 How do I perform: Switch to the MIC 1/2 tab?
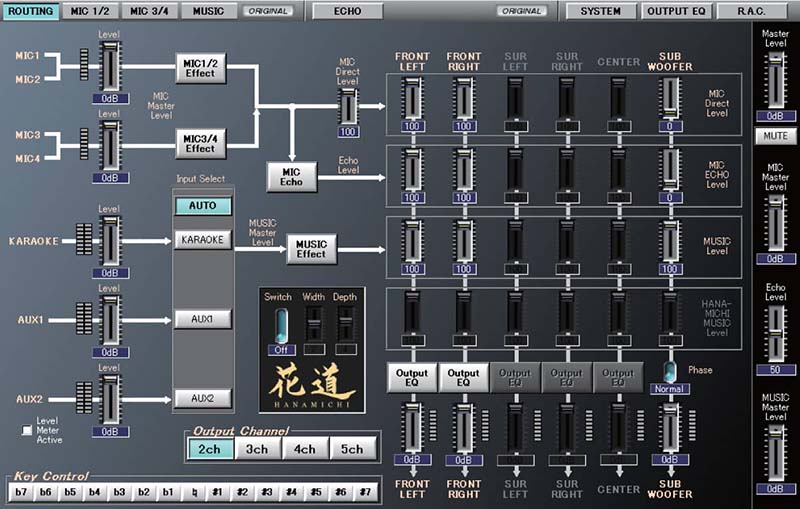point(90,11)
